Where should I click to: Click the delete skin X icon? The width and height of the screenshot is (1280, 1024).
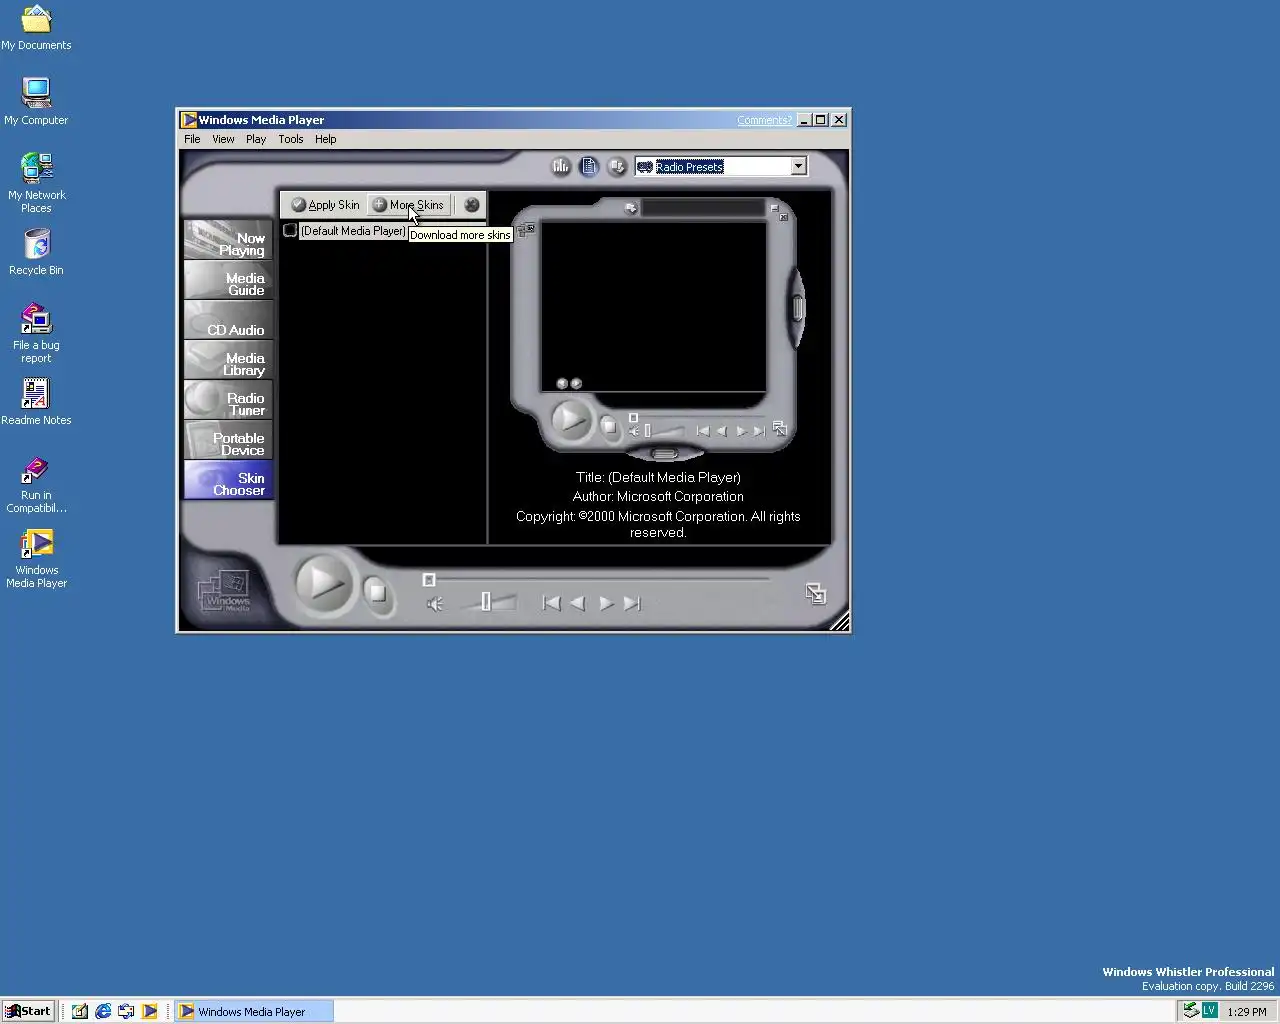coord(472,205)
